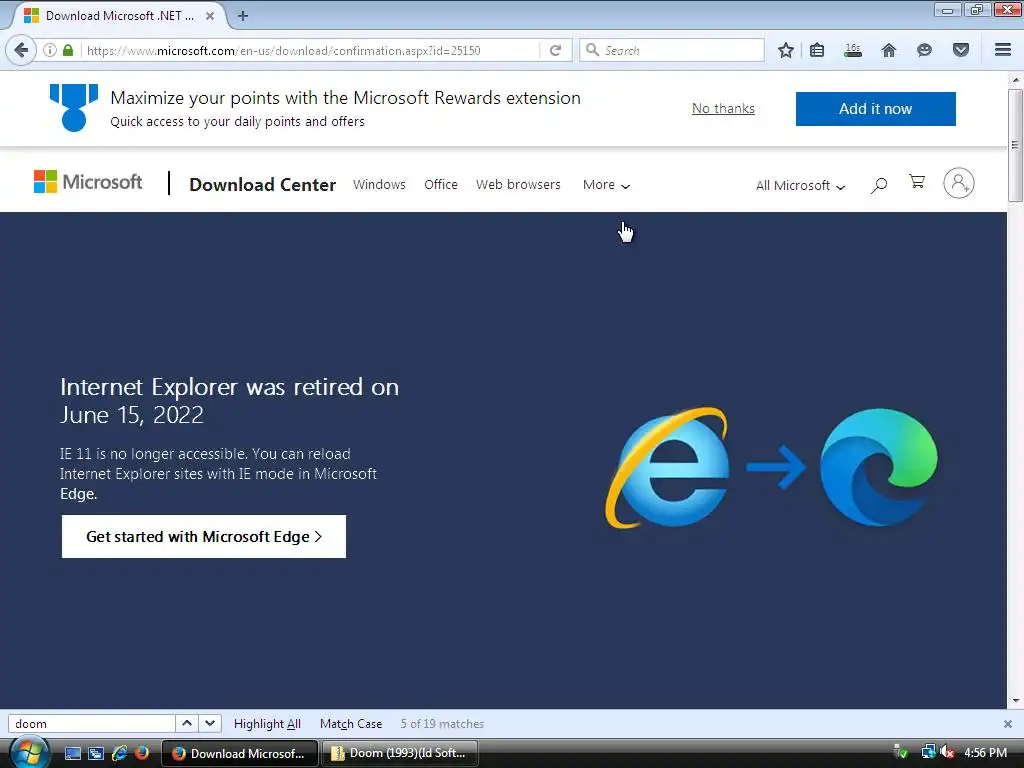Switch to Download Microsoft taskbar button
The image size is (1024, 768).
[239, 753]
